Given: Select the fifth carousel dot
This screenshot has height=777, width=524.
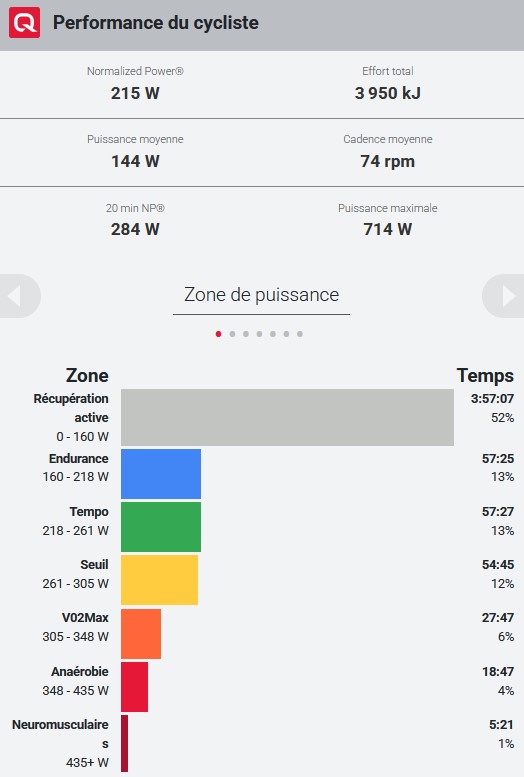Looking at the screenshot, I should point(273,334).
